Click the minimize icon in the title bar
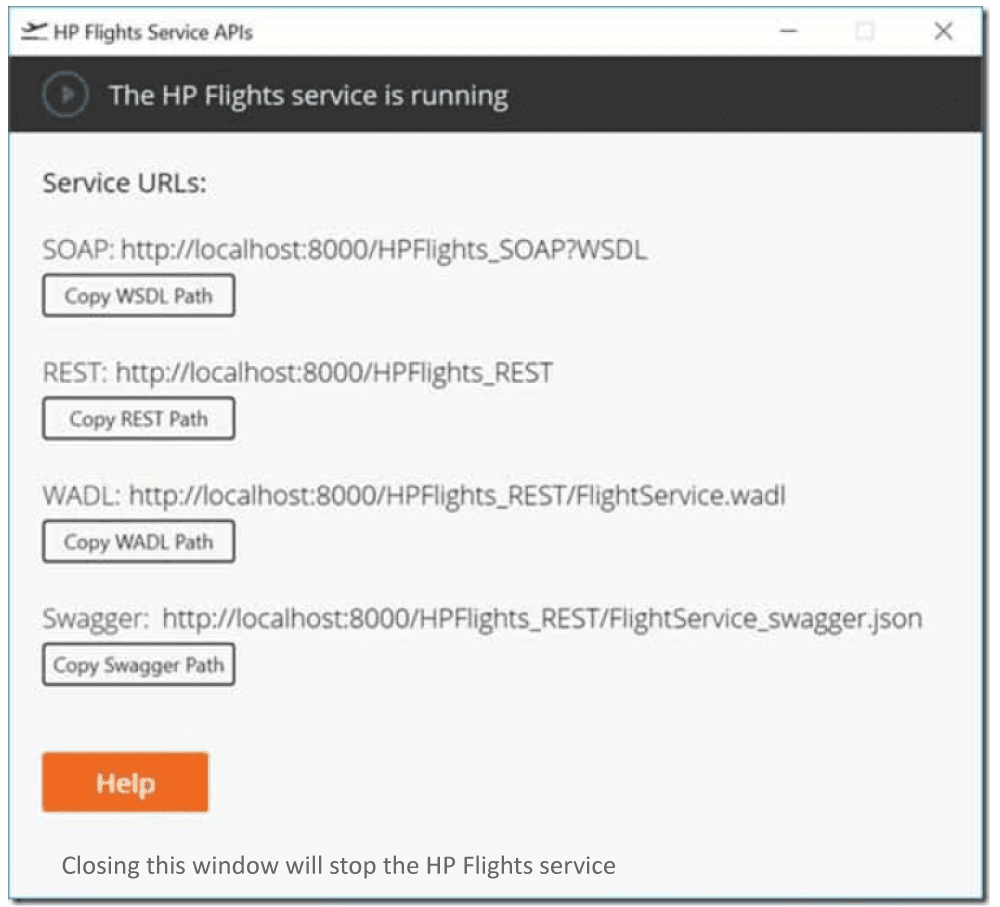This screenshot has width=1000, height=907. (789, 31)
